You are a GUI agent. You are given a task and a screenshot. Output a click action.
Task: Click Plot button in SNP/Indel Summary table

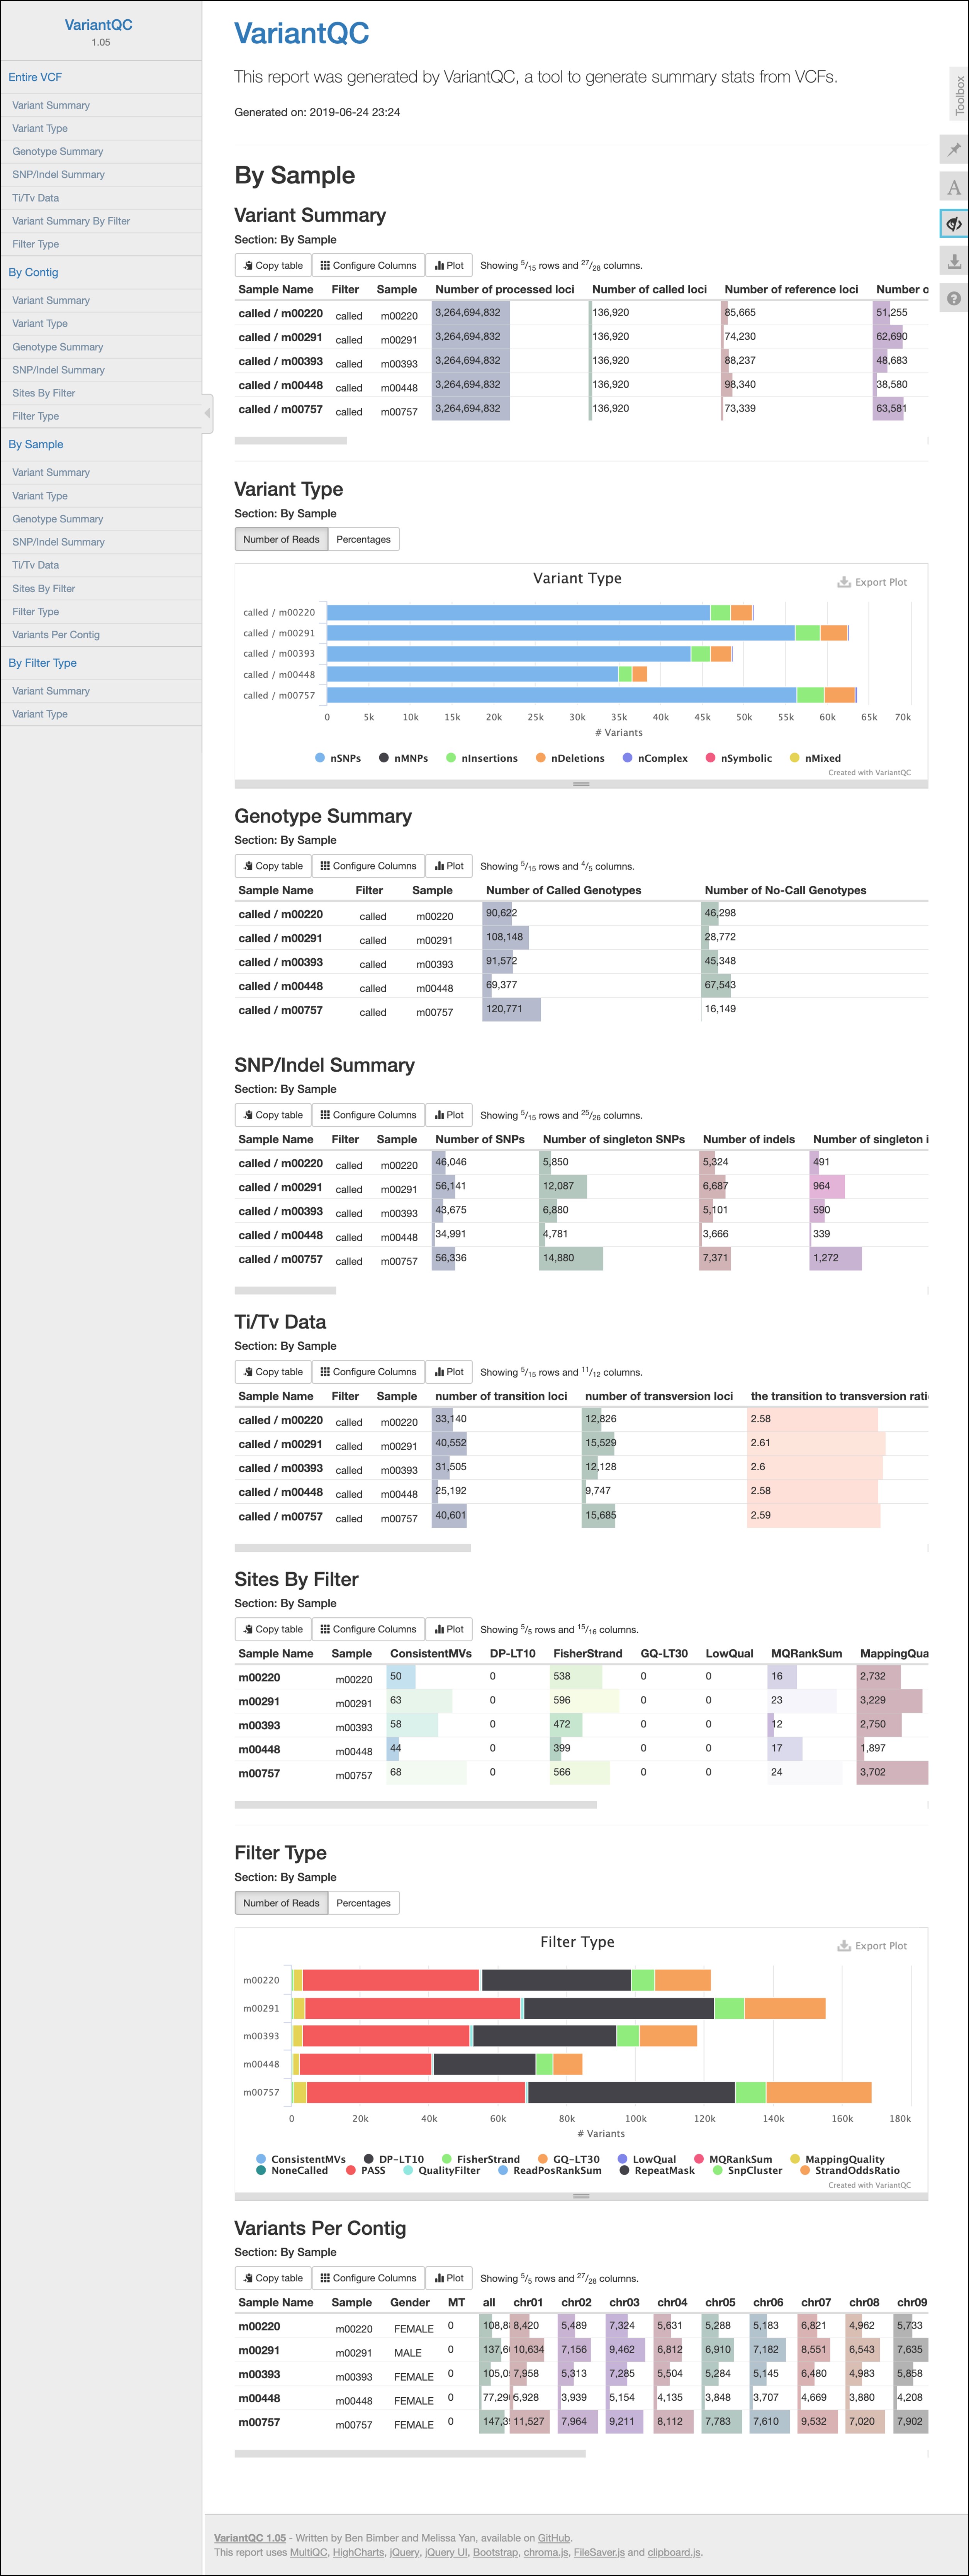tap(449, 1115)
